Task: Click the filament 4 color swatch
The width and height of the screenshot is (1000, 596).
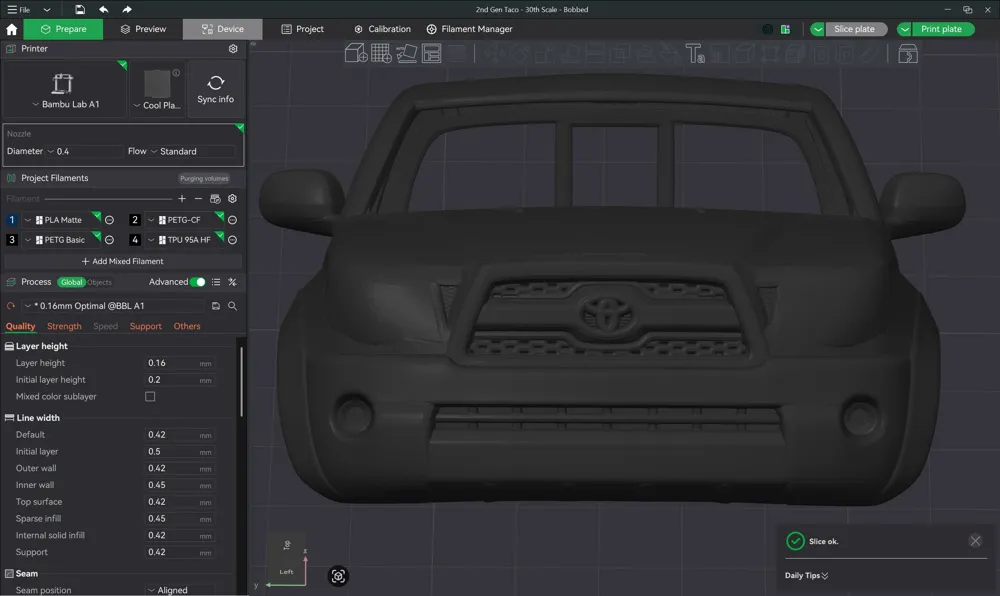Action: 135,240
